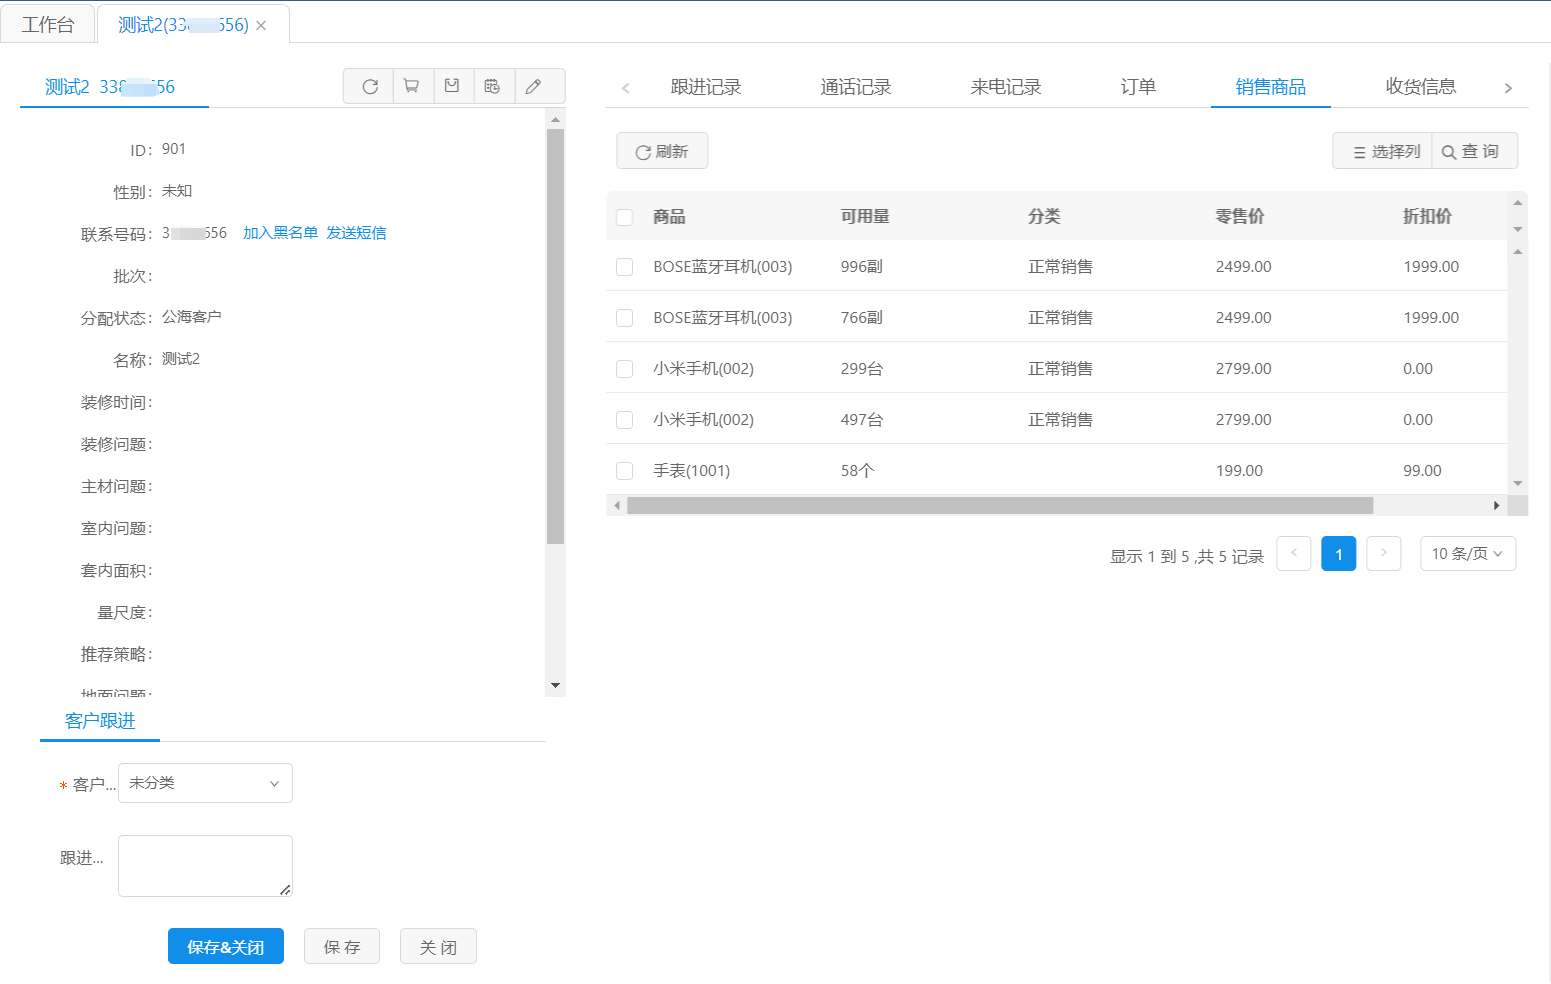Click the 折扣价 column header
This screenshot has width=1551, height=984.
click(1427, 217)
